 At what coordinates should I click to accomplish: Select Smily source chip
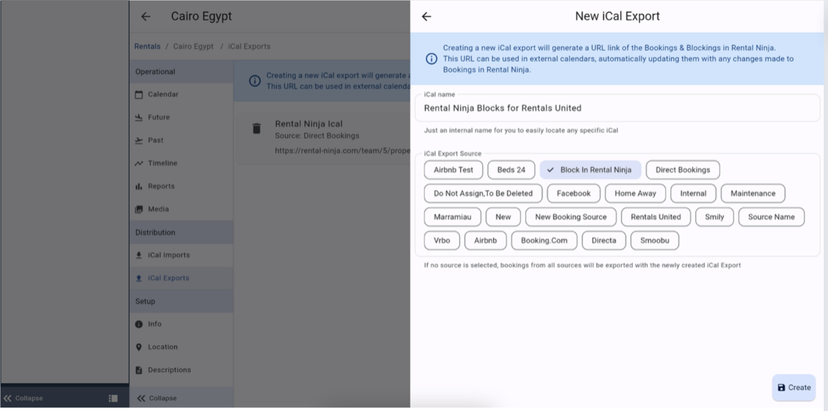click(x=714, y=217)
